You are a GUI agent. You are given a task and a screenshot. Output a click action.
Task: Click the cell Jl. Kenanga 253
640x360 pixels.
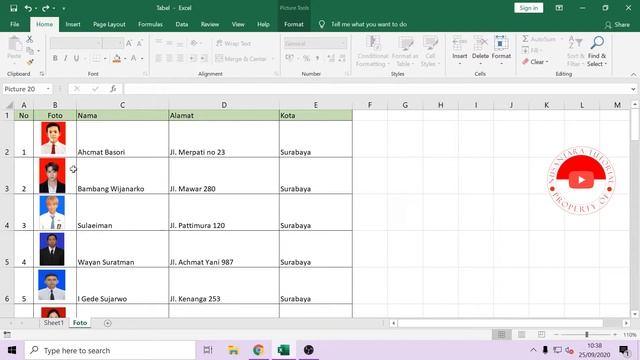[224, 286]
